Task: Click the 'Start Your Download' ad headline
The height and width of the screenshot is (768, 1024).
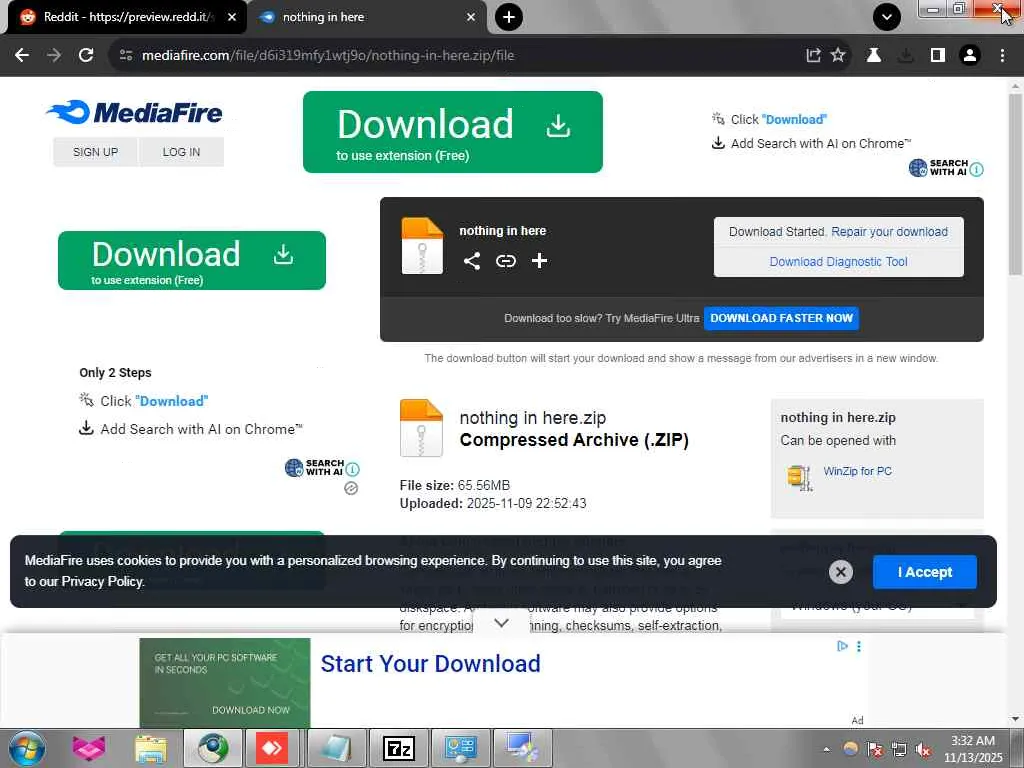Action: click(430, 664)
